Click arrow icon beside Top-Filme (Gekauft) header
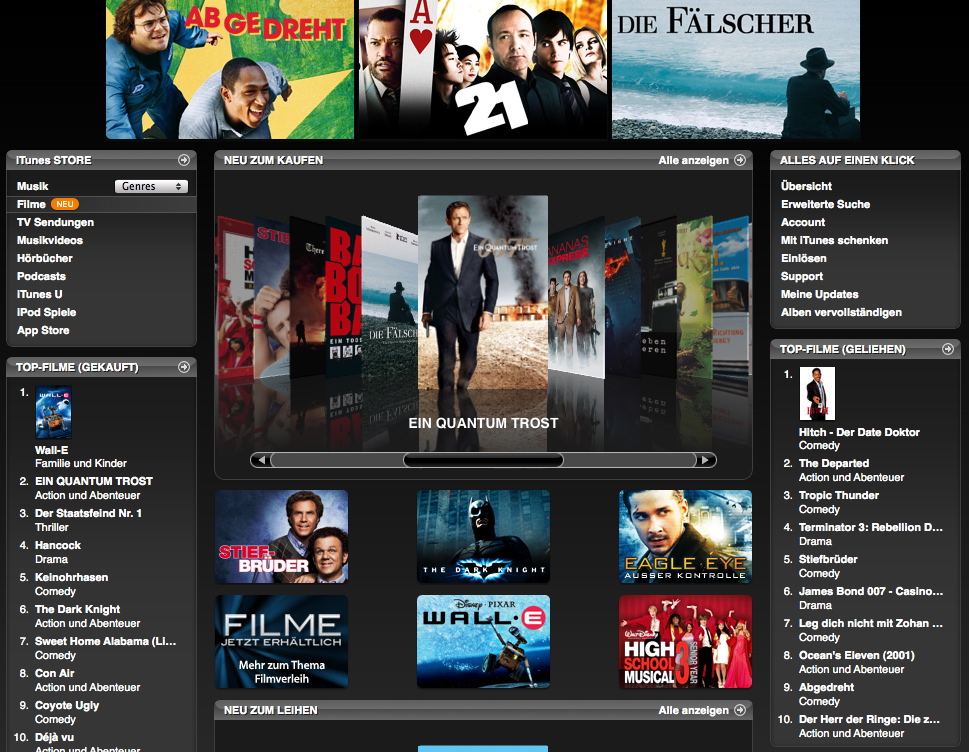The image size is (969, 752). click(x=184, y=367)
